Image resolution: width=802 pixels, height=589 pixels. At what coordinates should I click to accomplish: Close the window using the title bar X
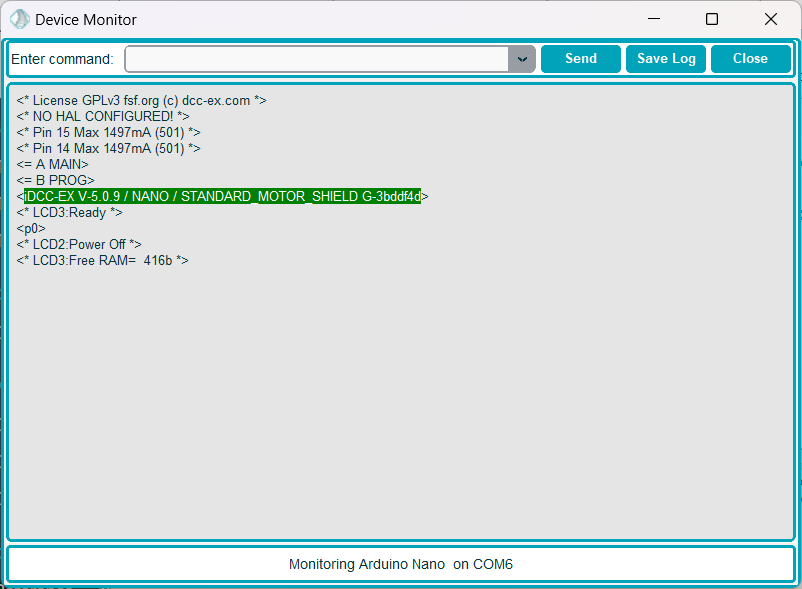770,19
